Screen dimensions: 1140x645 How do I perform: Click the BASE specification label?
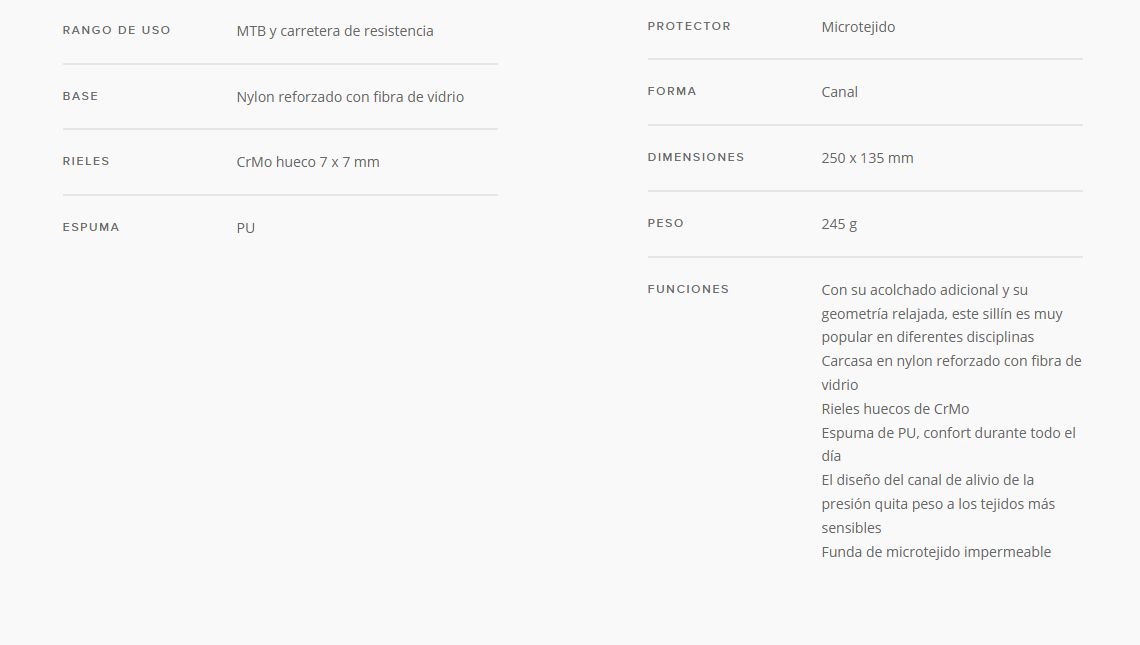click(80, 96)
